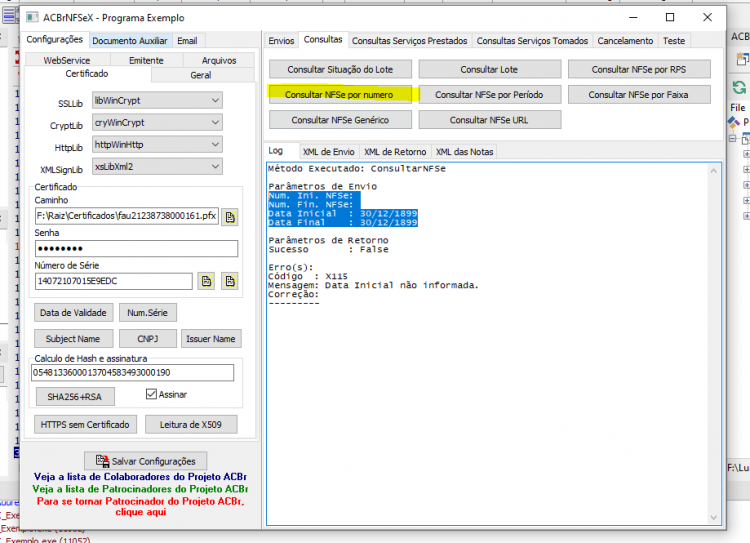The height and width of the screenshot is (543, 750).
Task: Switch to the XML de Retorno tab
Action: tap(395, 152)
